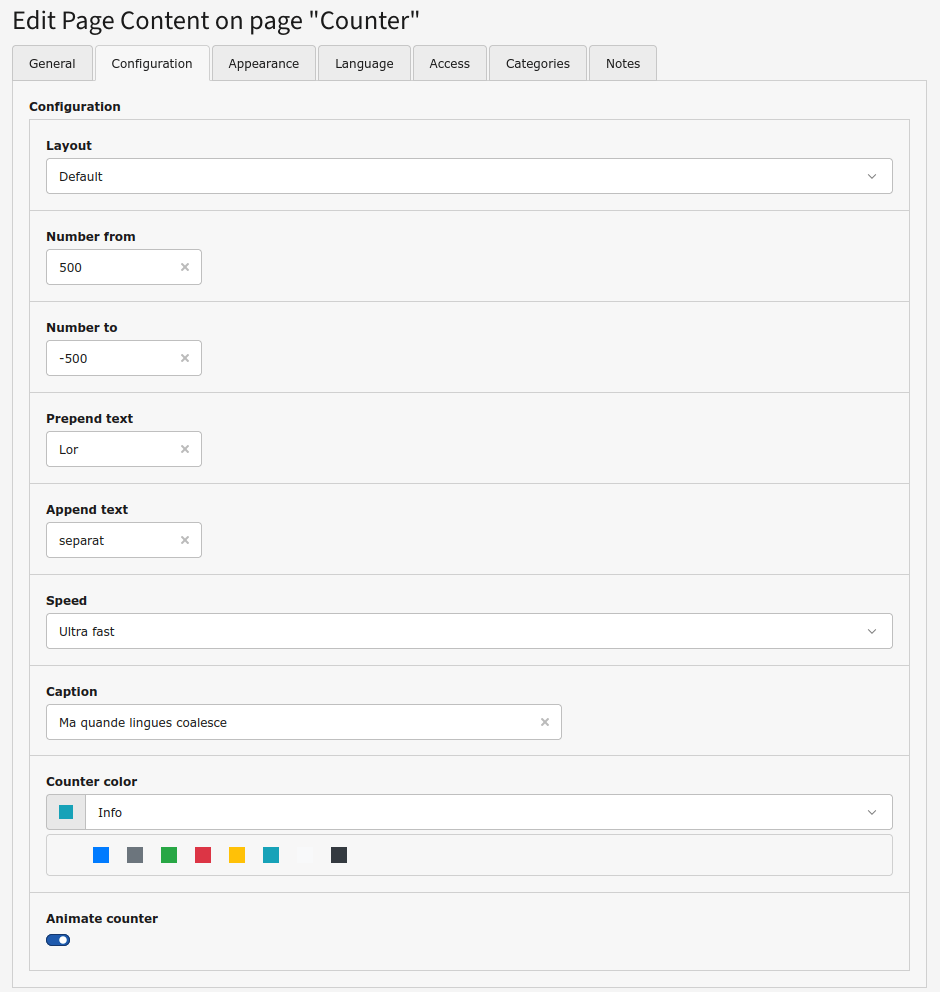Toggle the Animate counter switch
The height and width of the screenshot is (992, 940).
(x=58, y=940)
